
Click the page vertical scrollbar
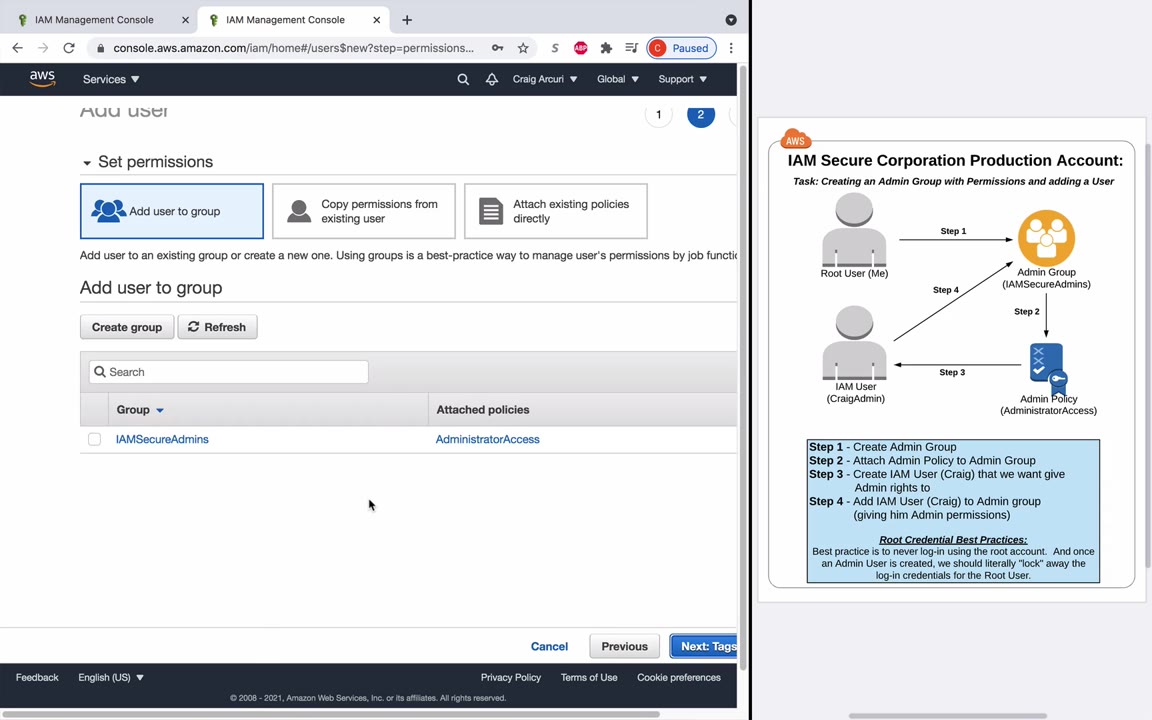[x=743, y=367]
